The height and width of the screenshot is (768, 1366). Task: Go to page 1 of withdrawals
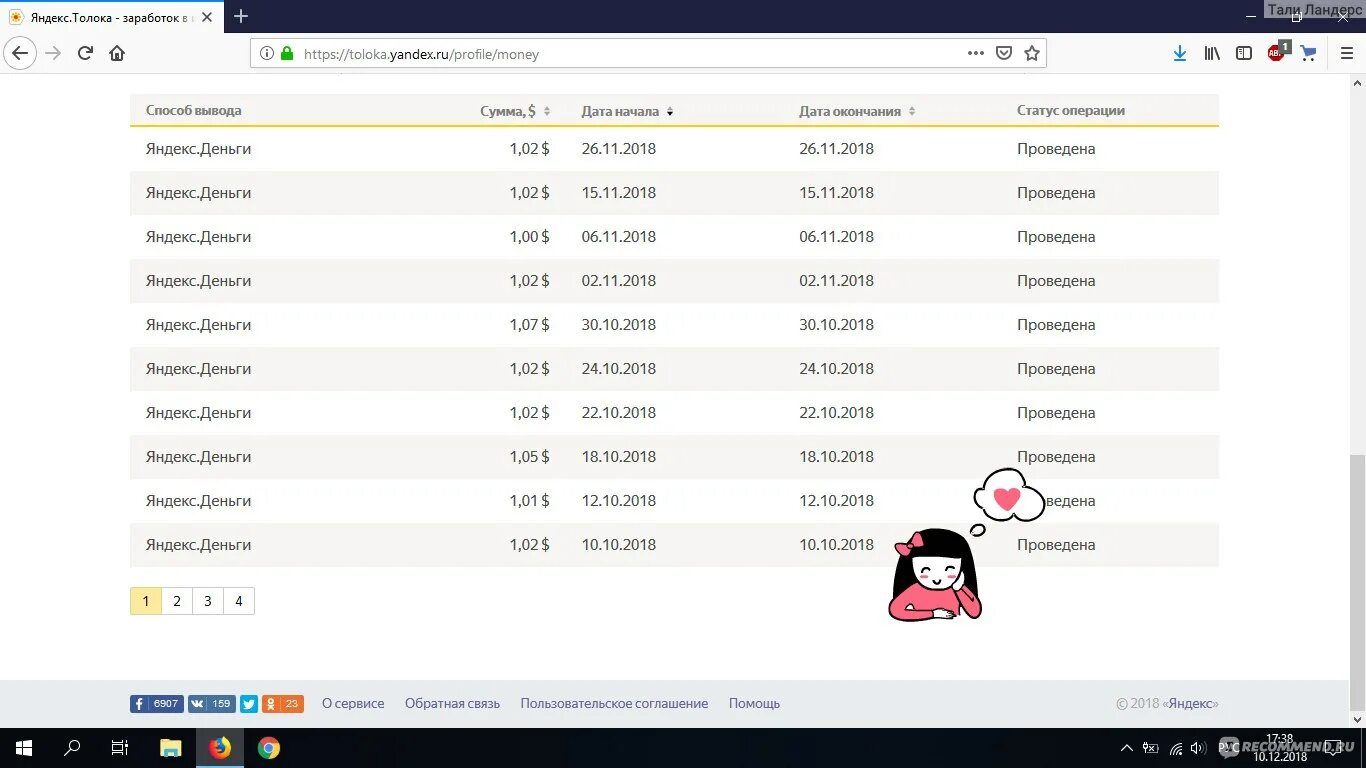[x=146, y=601]
